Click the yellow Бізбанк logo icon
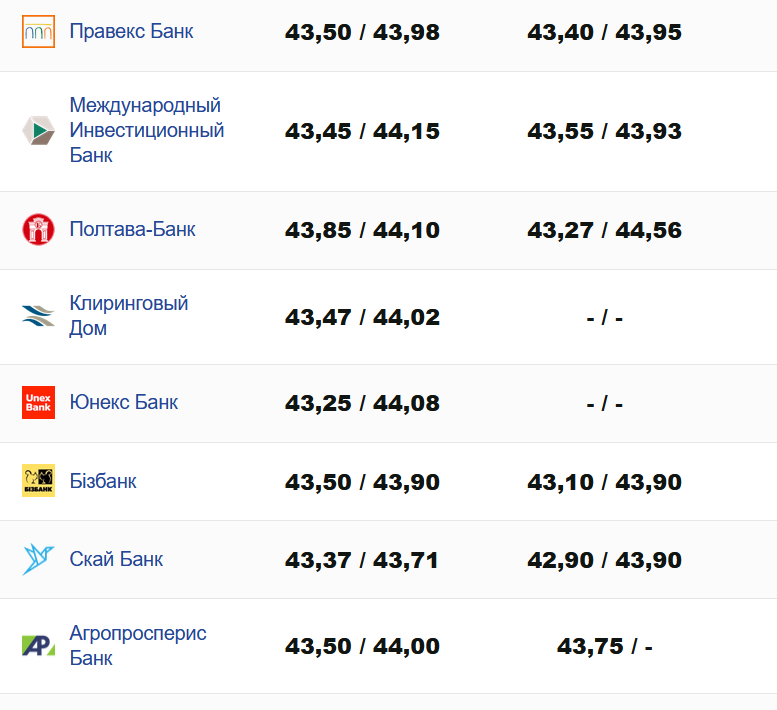The width and height of the screenshot is (777, 710). click(38, 481)
